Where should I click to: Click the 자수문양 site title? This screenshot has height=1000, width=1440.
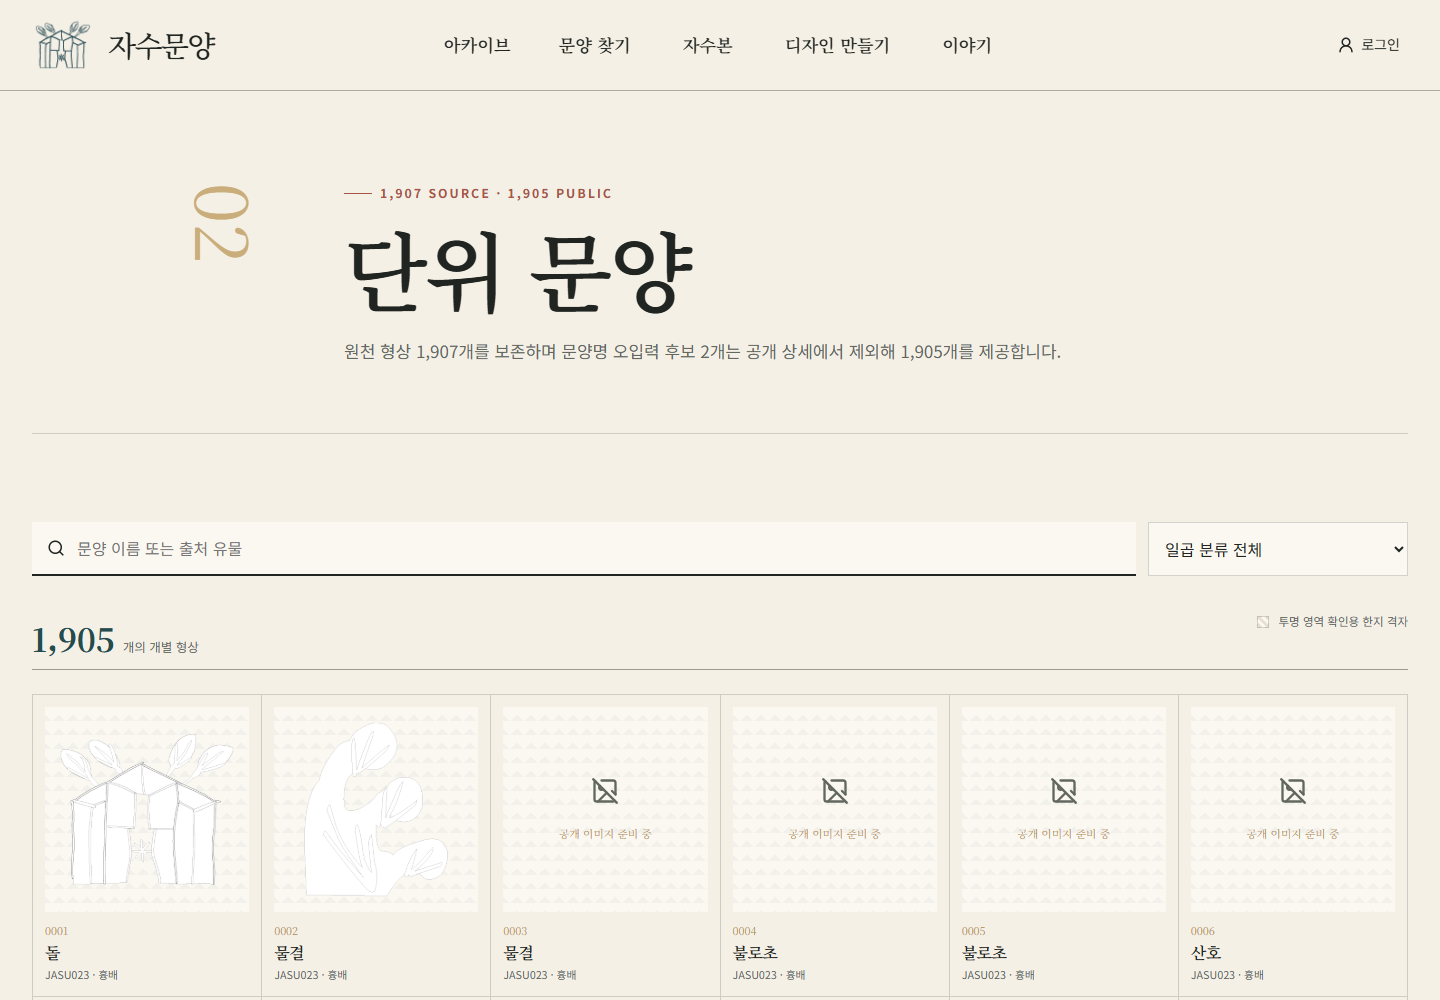tap(162, 46)
